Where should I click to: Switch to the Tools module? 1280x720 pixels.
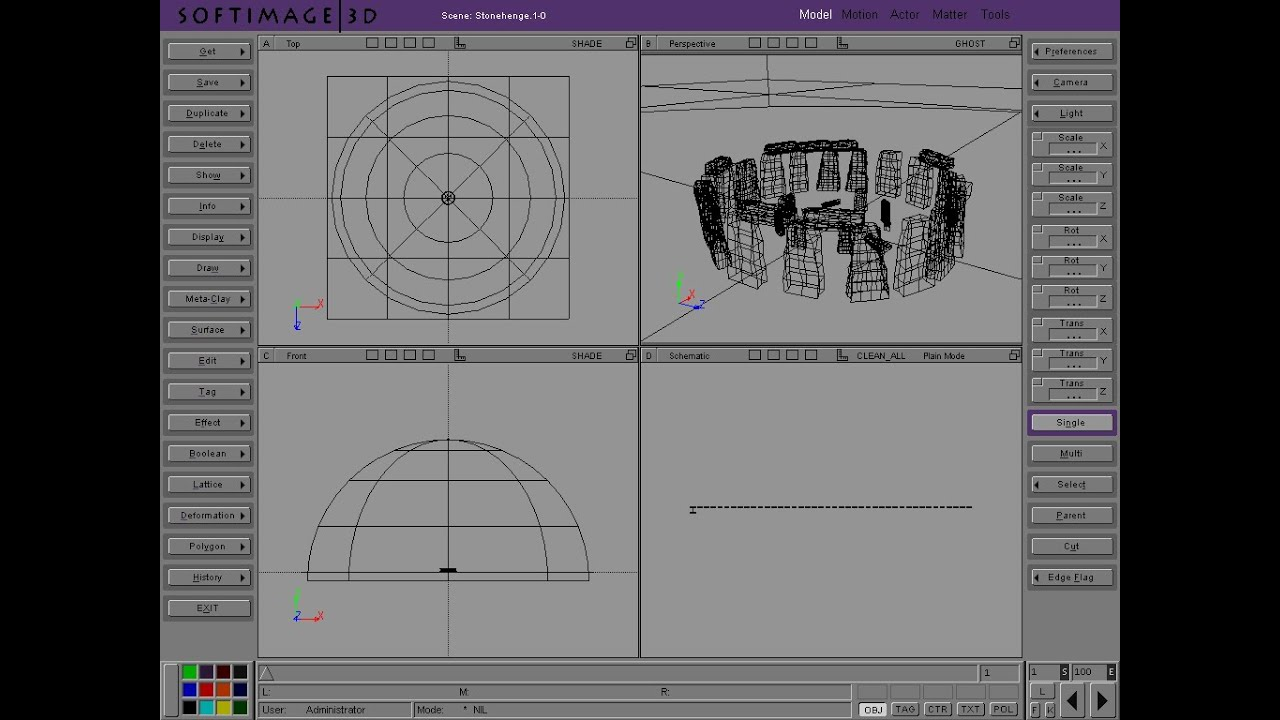(x=995, y=14)
